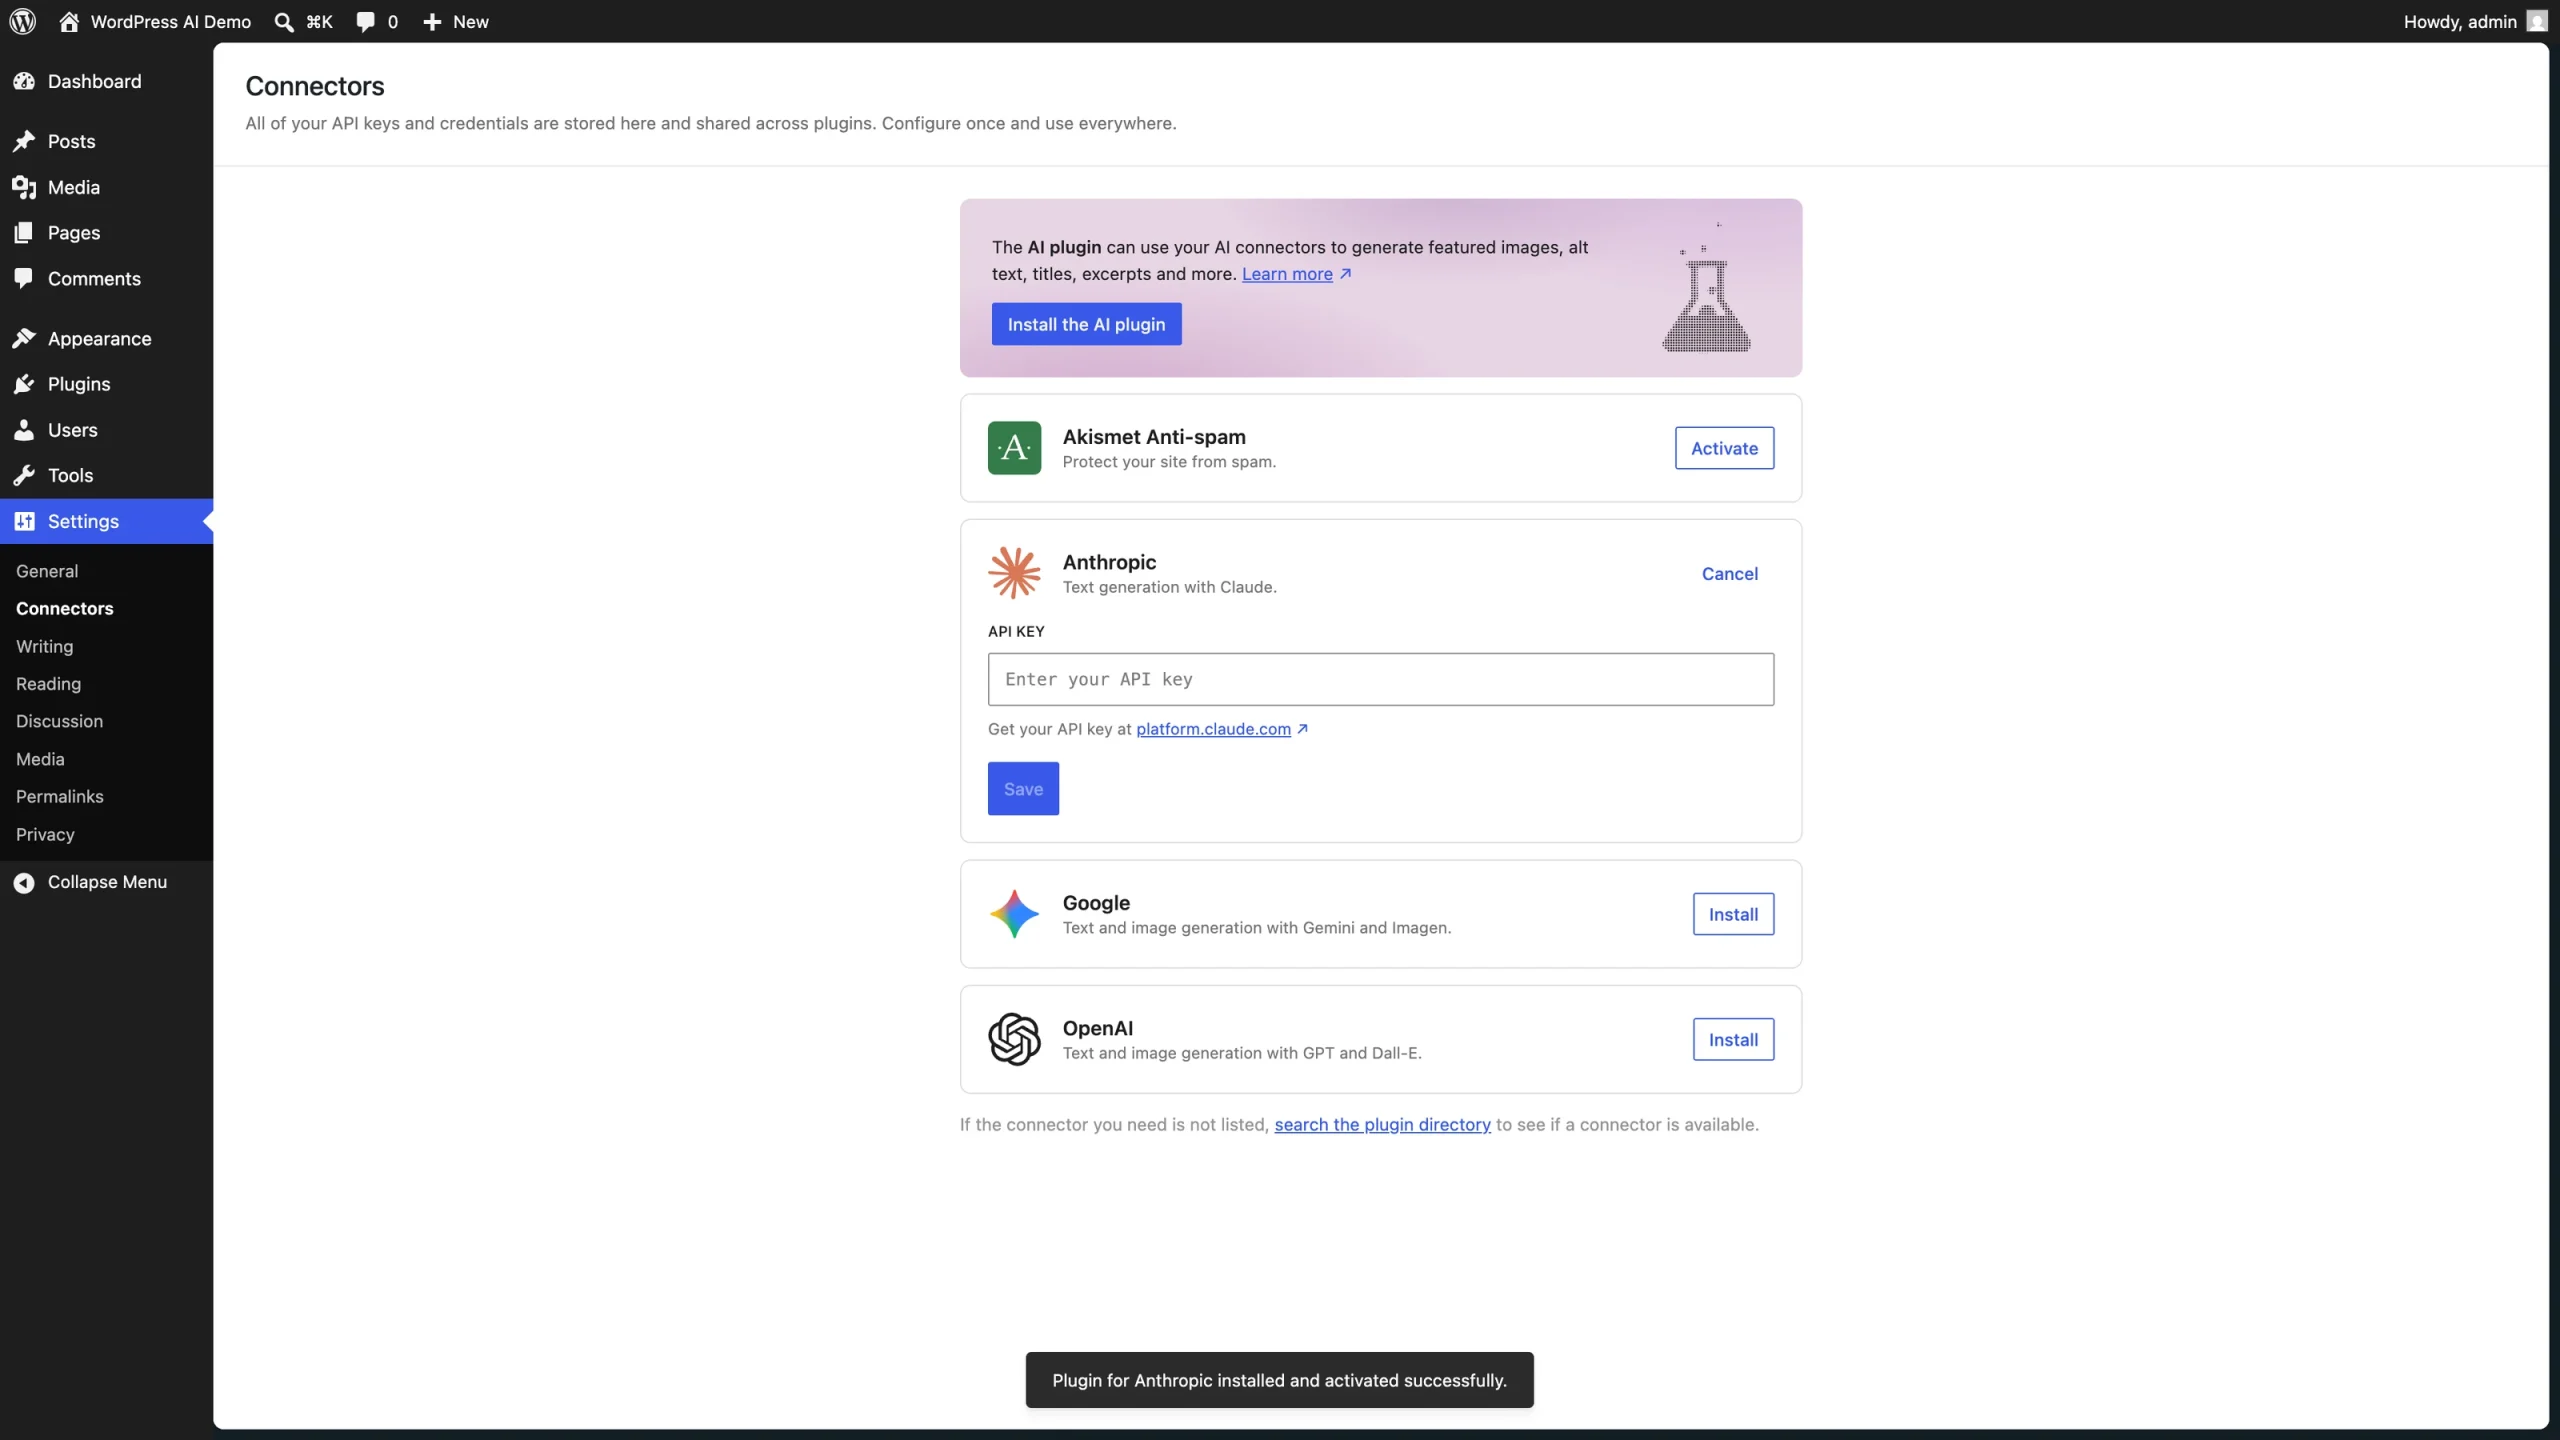The height and width of the screenshot is (1440, 2560).
Task: Click the WordPress AI Demo site name
Action: [x=171, y=22]
